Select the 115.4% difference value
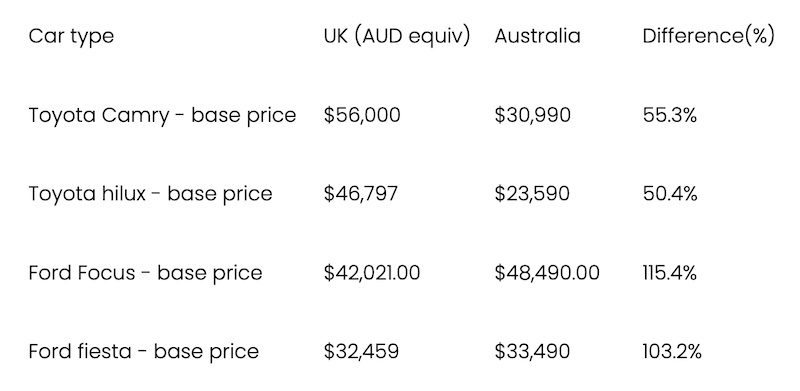Image resolution: width=800 pixels, height=391 pixels. point(669,273)
